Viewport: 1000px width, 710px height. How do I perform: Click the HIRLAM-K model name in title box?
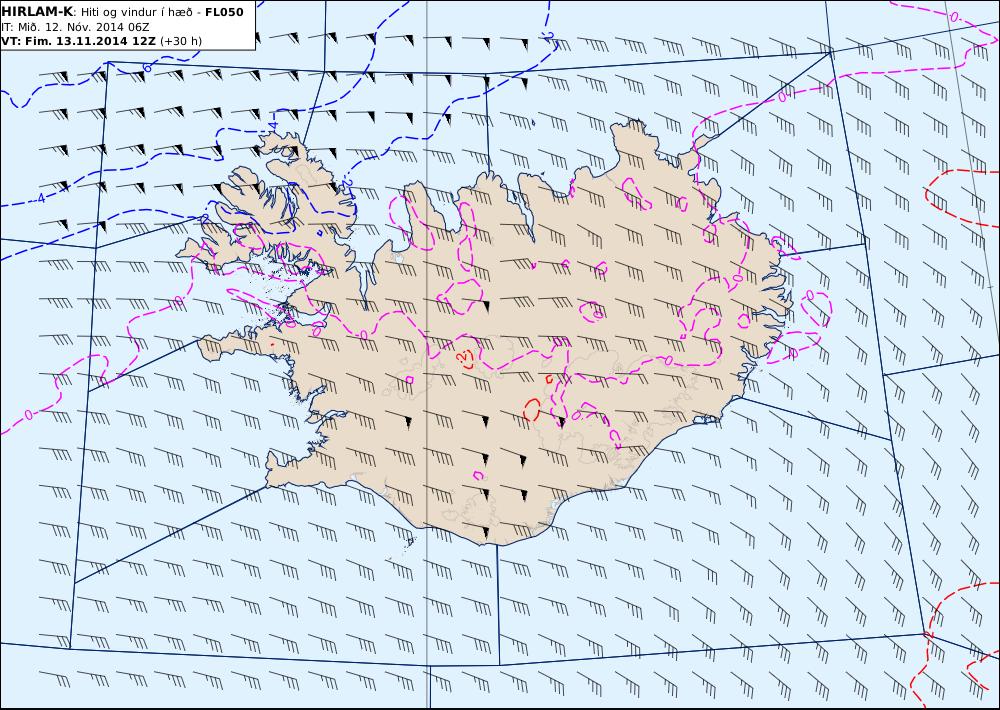click(x=37, y=12)
